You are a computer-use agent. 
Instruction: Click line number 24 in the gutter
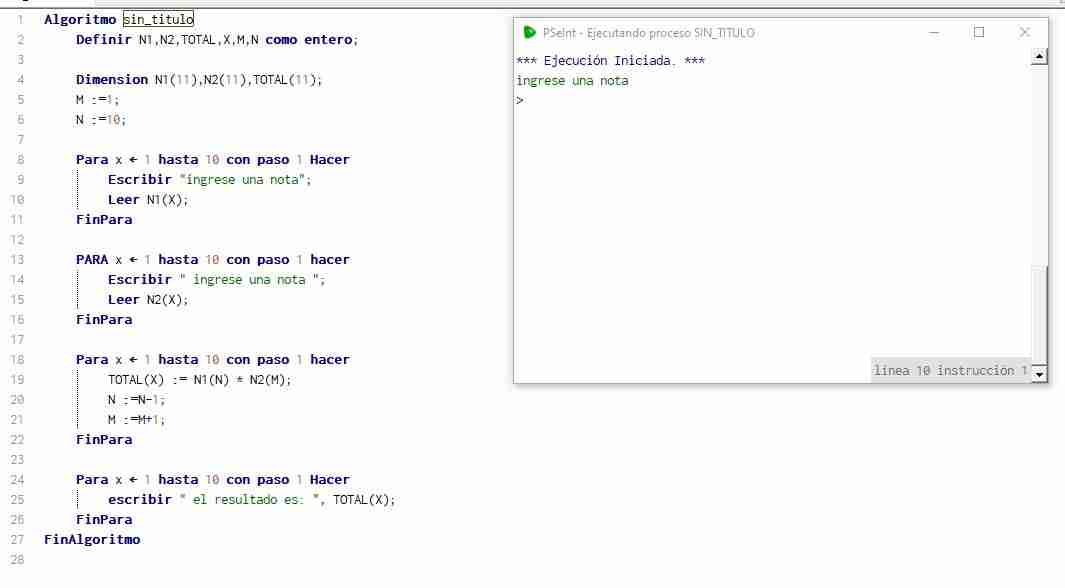click(17, 480)
